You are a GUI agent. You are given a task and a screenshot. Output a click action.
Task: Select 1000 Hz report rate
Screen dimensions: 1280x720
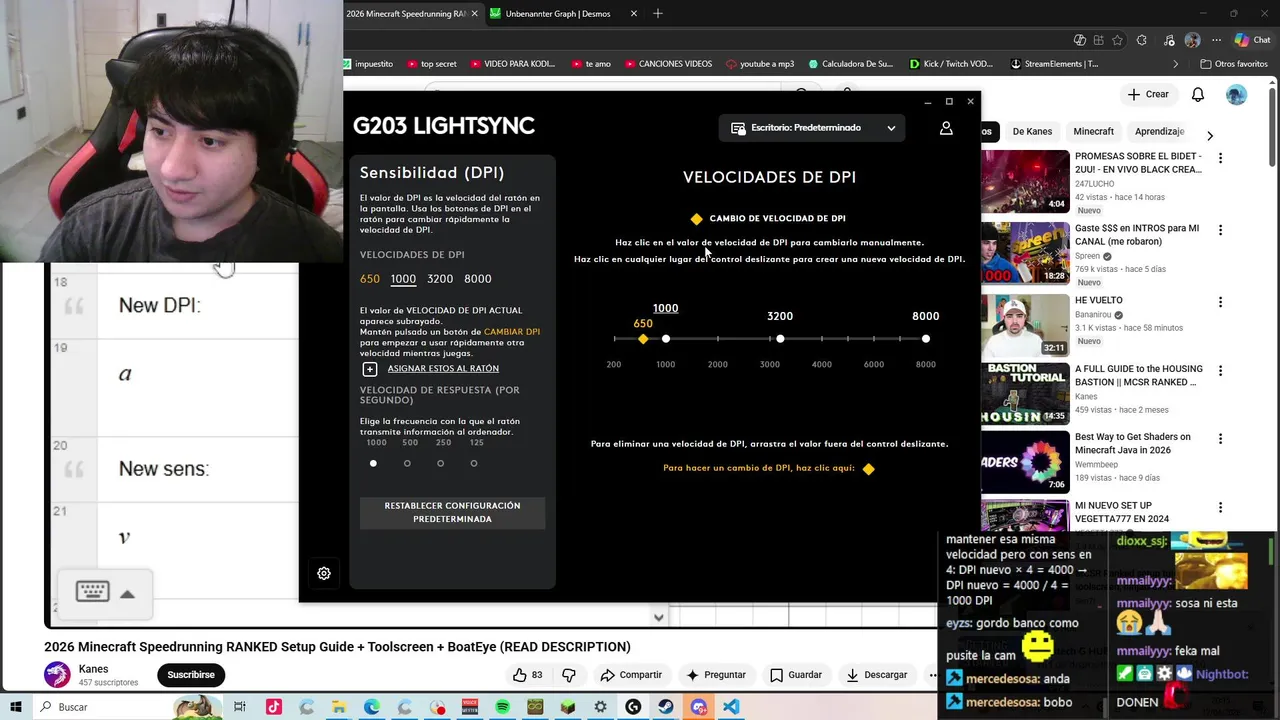[x=373, y=463]
